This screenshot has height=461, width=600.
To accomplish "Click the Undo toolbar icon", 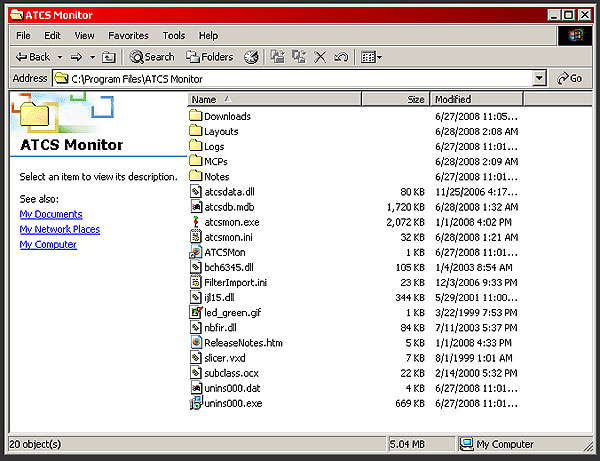I will [x=340, y=57].
